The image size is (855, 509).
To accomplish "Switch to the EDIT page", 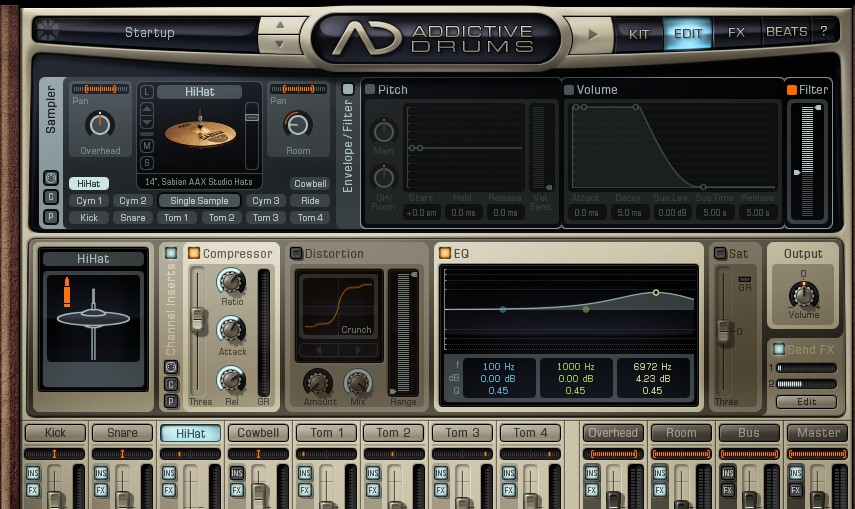I will click(688, 34).
